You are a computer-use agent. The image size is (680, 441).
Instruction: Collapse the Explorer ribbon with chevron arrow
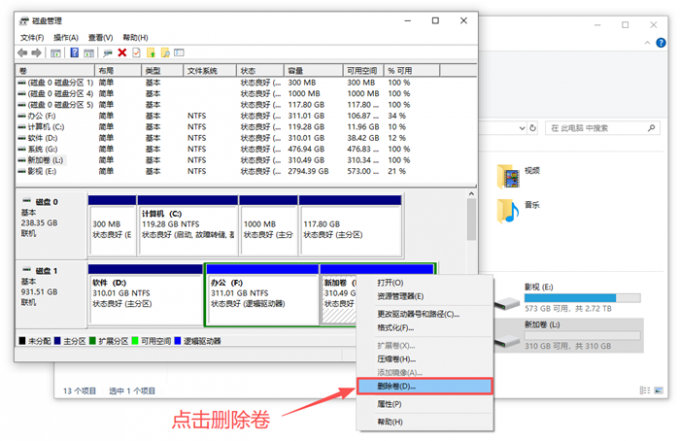pos(647,42)
